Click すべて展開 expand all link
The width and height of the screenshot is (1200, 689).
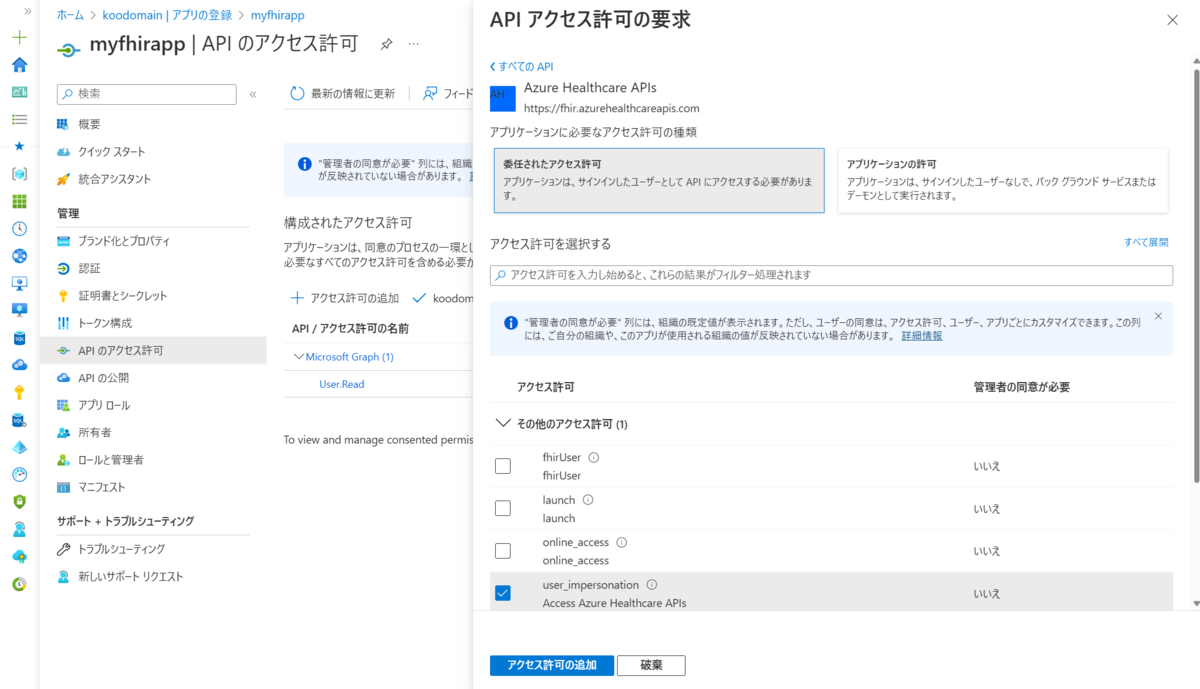pos(1145,242)
